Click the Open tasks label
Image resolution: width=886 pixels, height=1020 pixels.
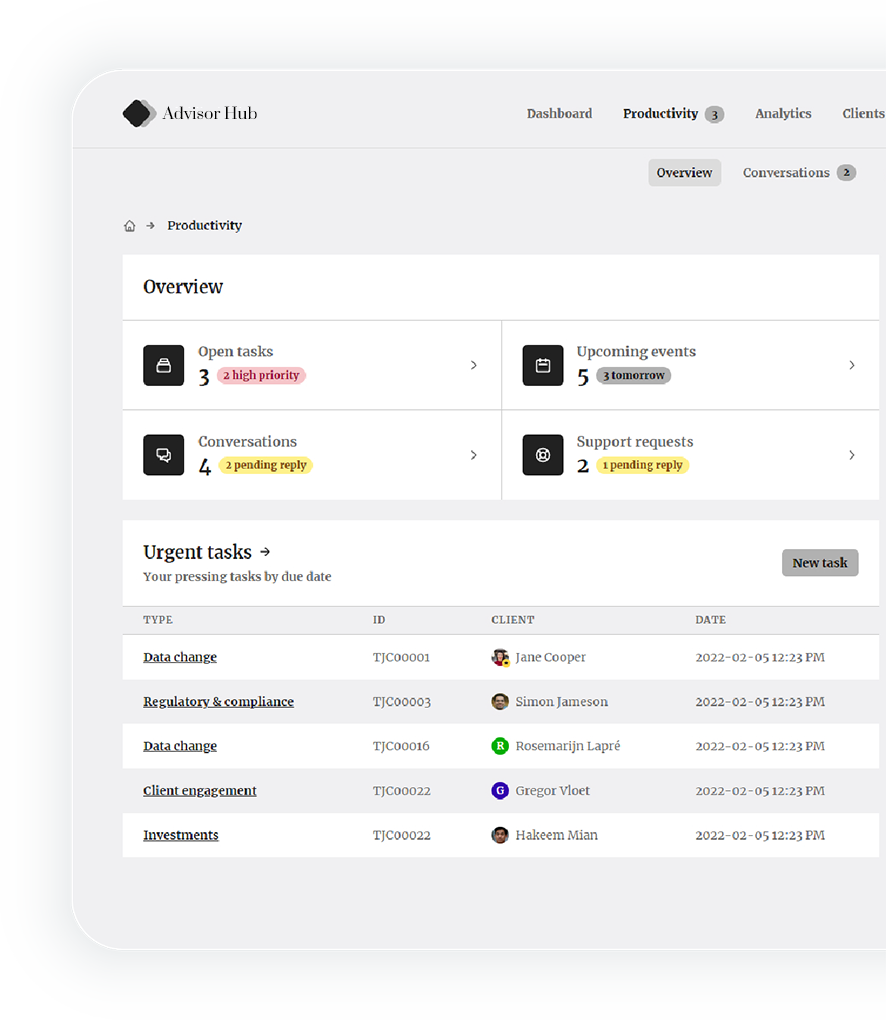[x=235, y=352]
